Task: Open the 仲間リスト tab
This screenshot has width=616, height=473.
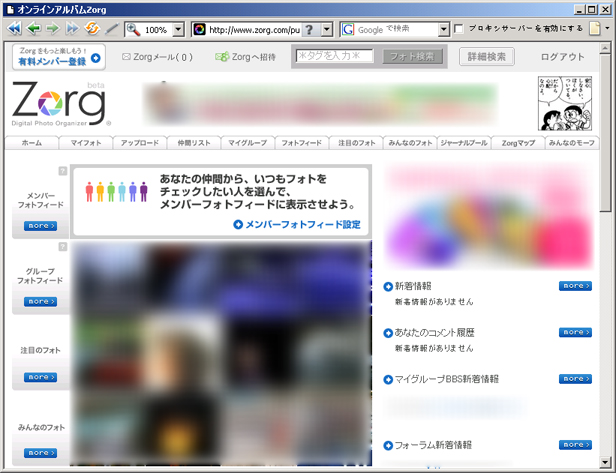Action: pos(194,143)
